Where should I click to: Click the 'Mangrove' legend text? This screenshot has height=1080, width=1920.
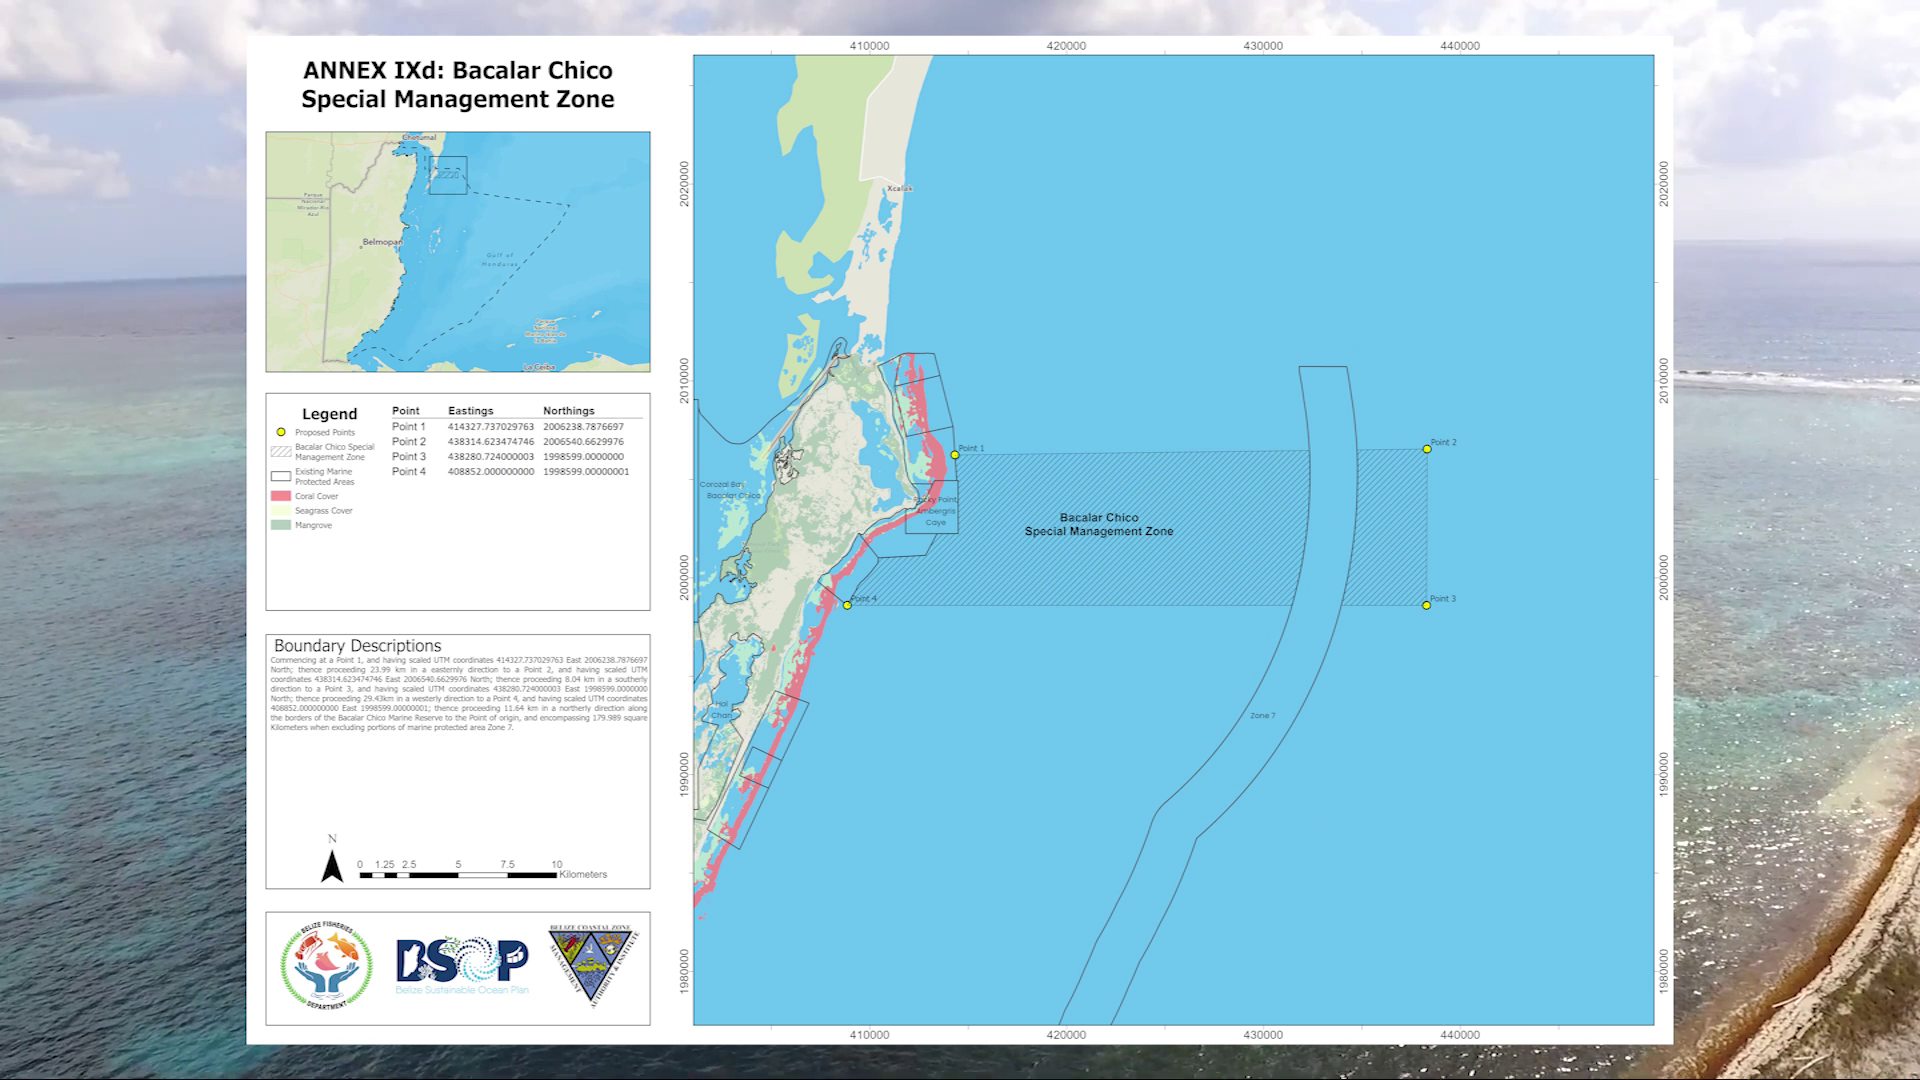coord(314,526)
